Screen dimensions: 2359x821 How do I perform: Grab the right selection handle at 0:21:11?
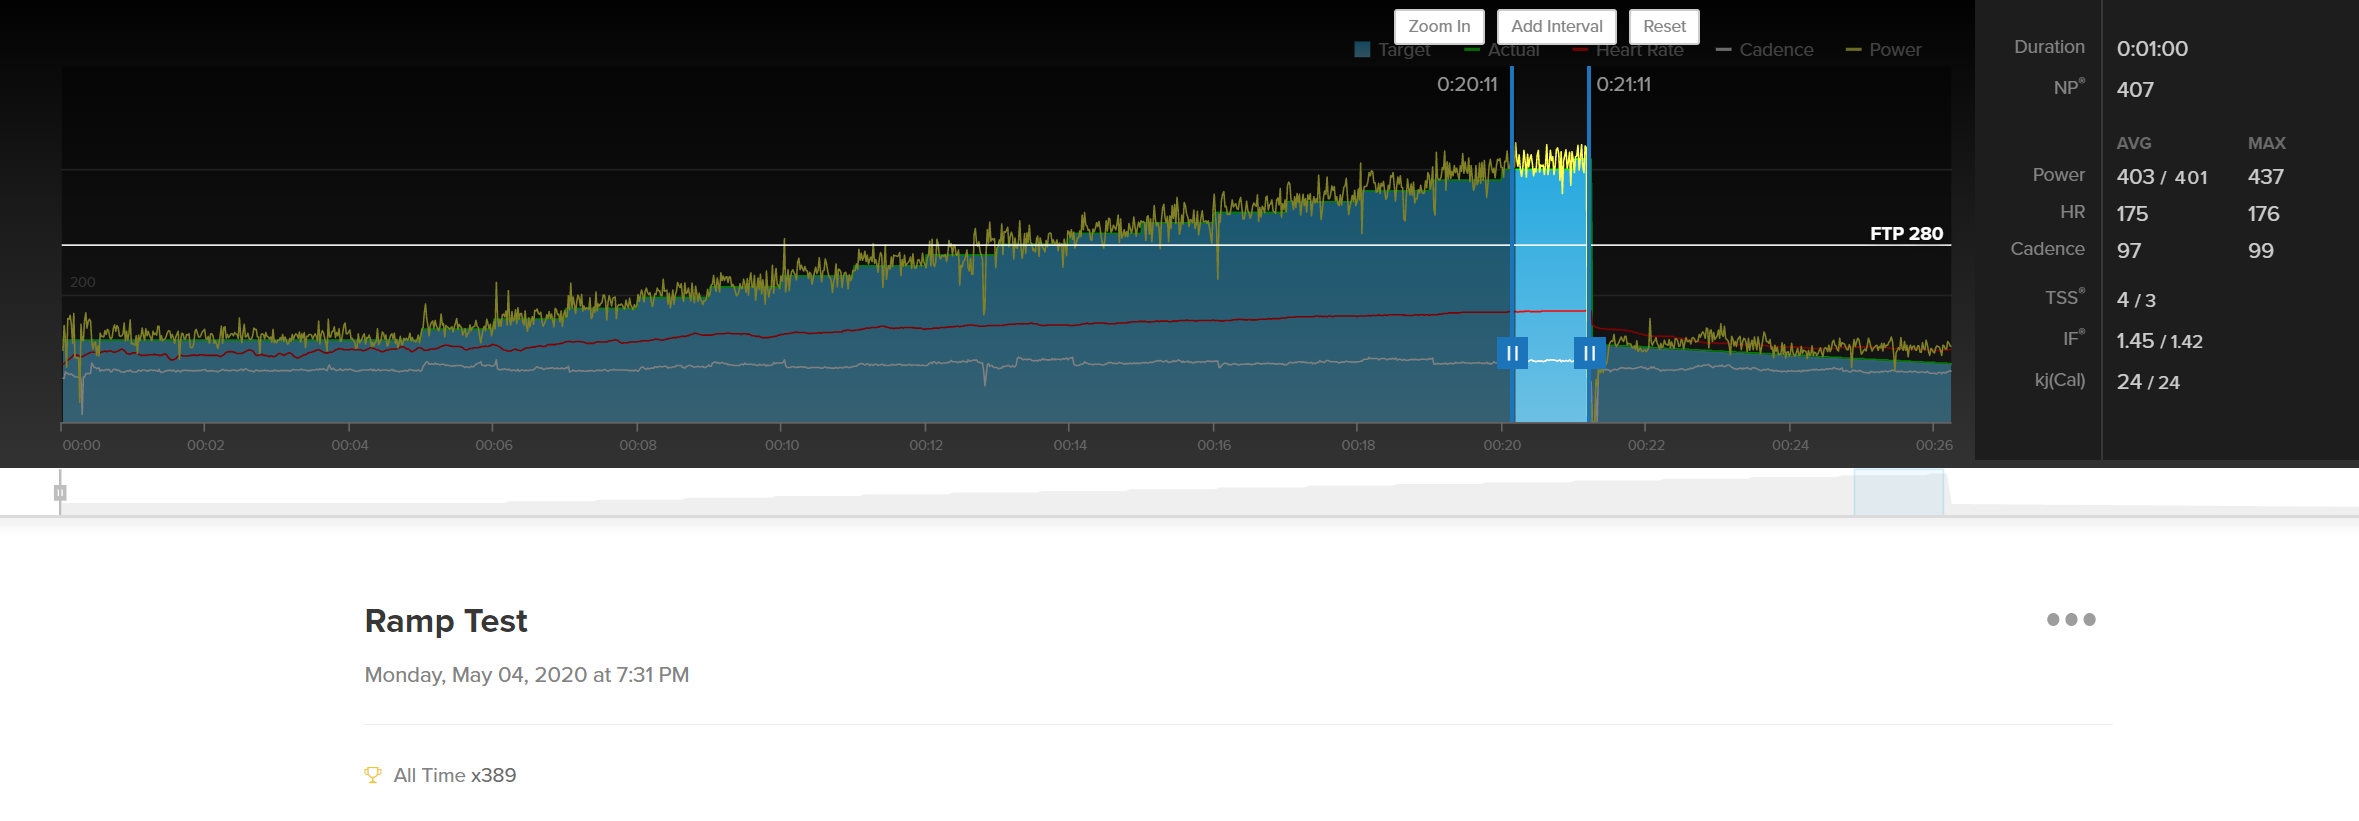[x=1589, y=353]
